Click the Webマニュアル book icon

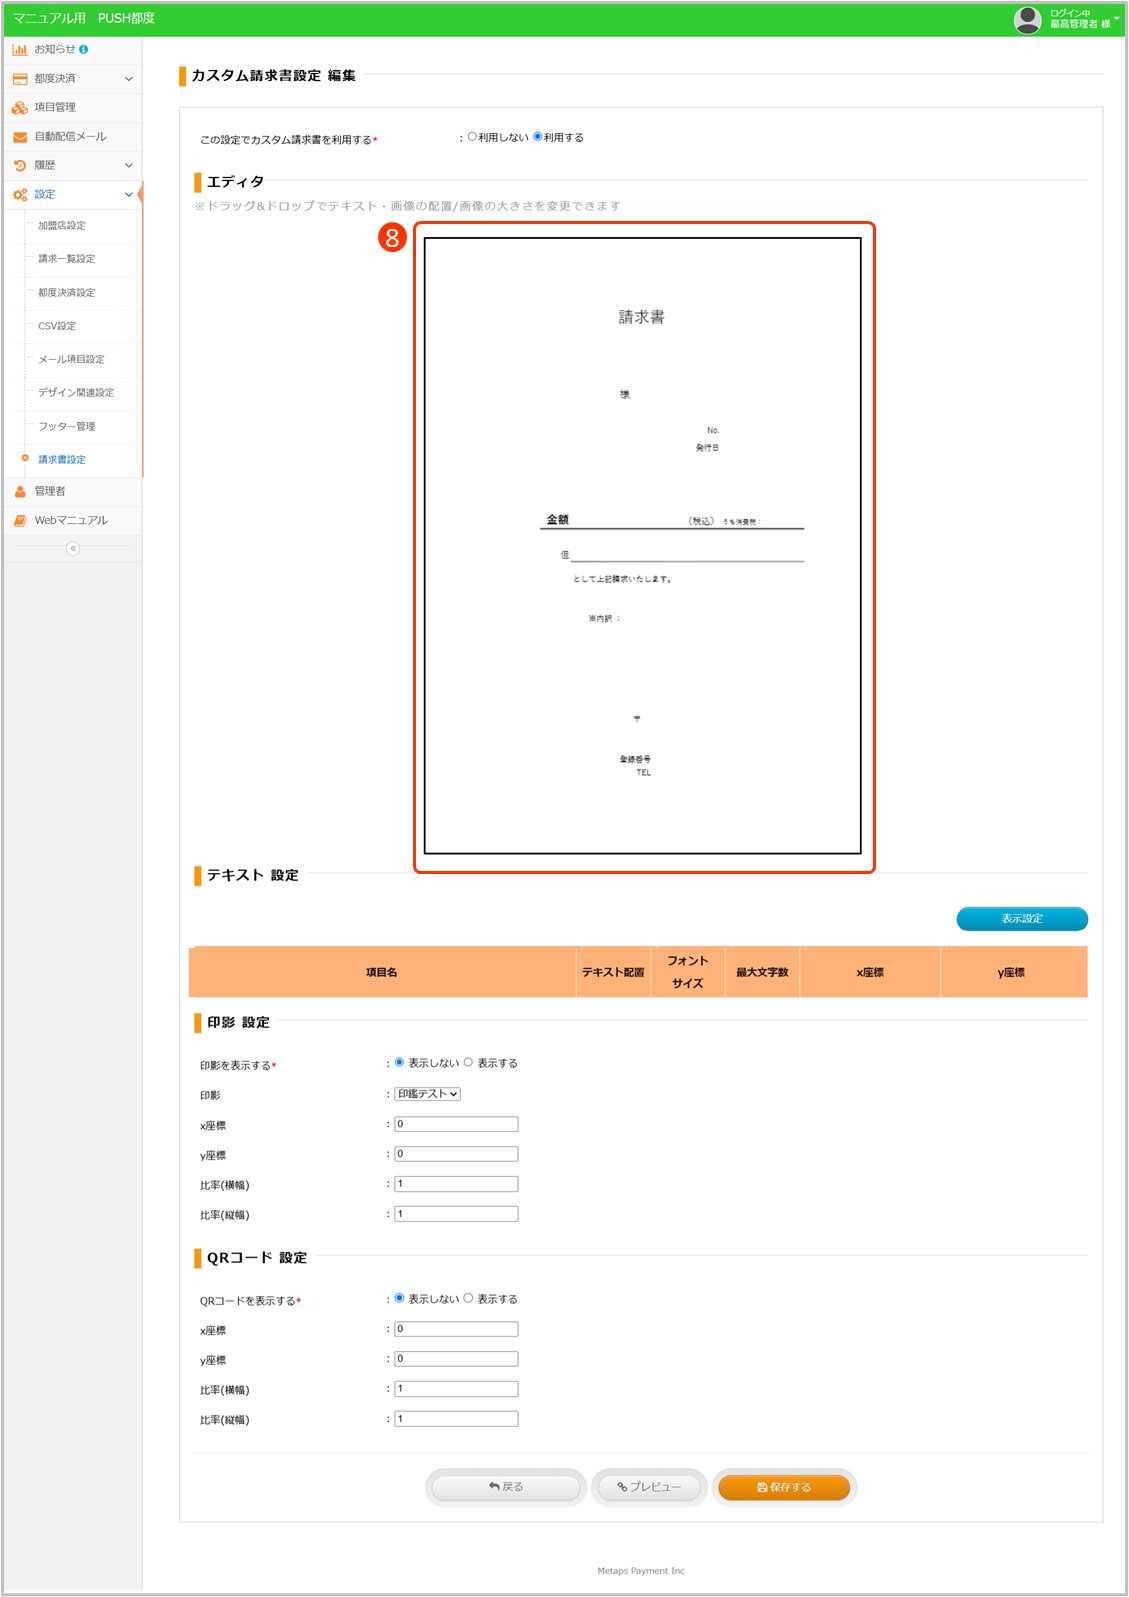(19, 520)
